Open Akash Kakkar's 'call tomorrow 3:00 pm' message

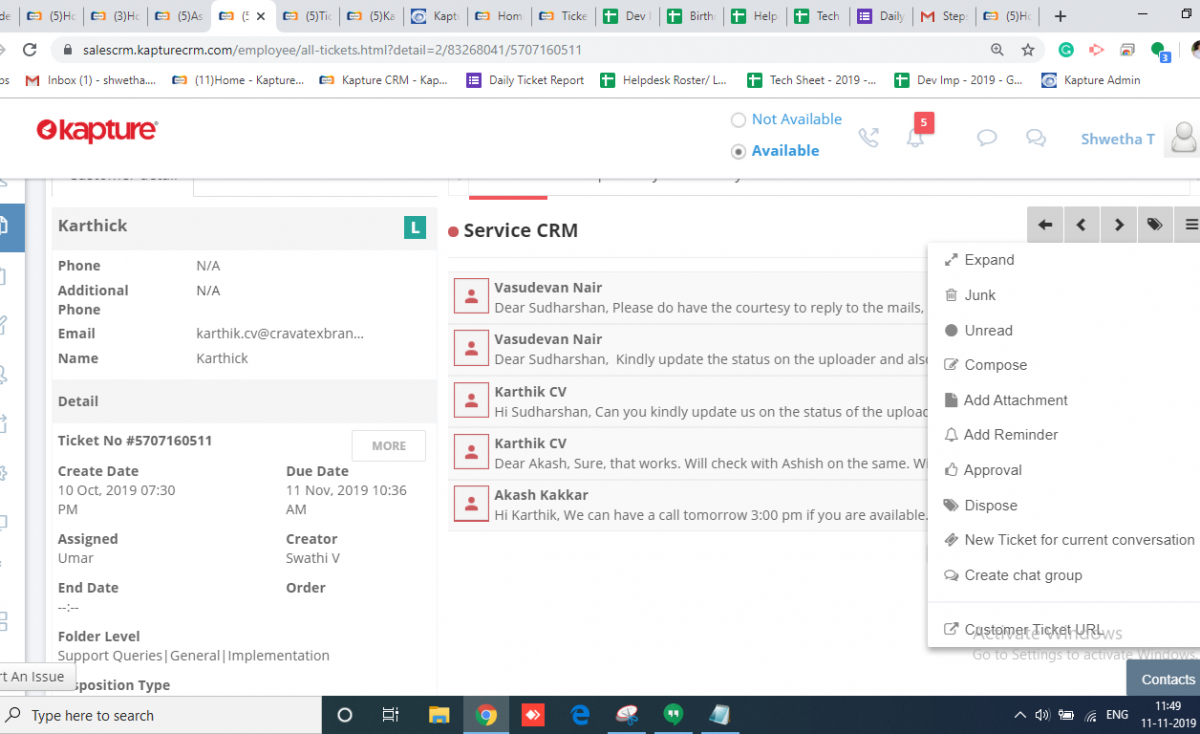[689, 504]
